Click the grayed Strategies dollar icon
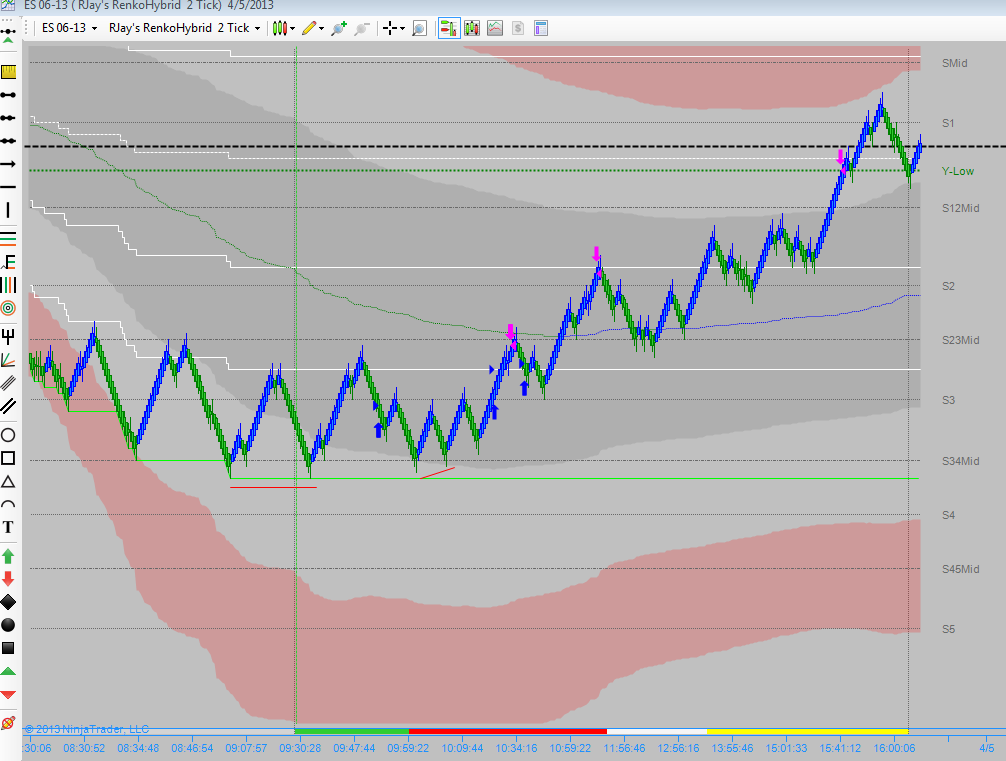 click(518, 28)
